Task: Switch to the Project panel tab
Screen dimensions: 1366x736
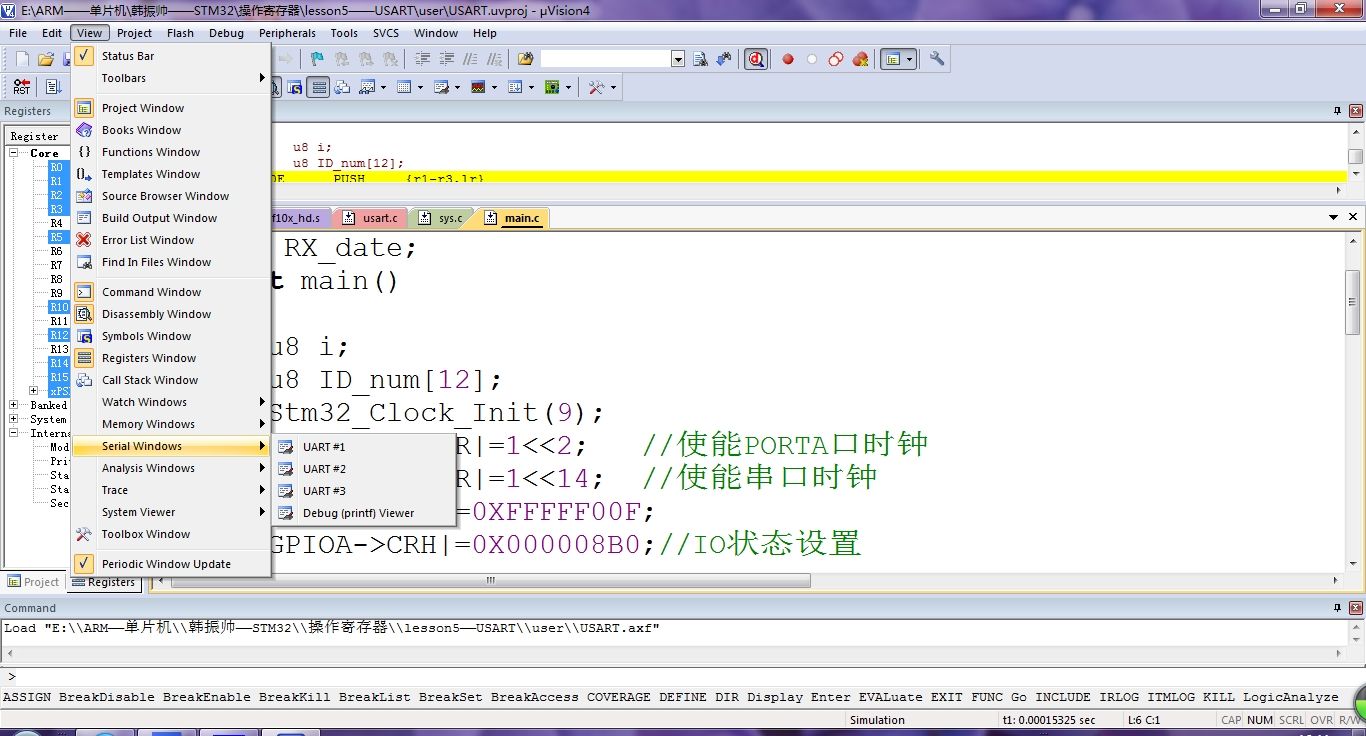Action: (x=35, y=582)
